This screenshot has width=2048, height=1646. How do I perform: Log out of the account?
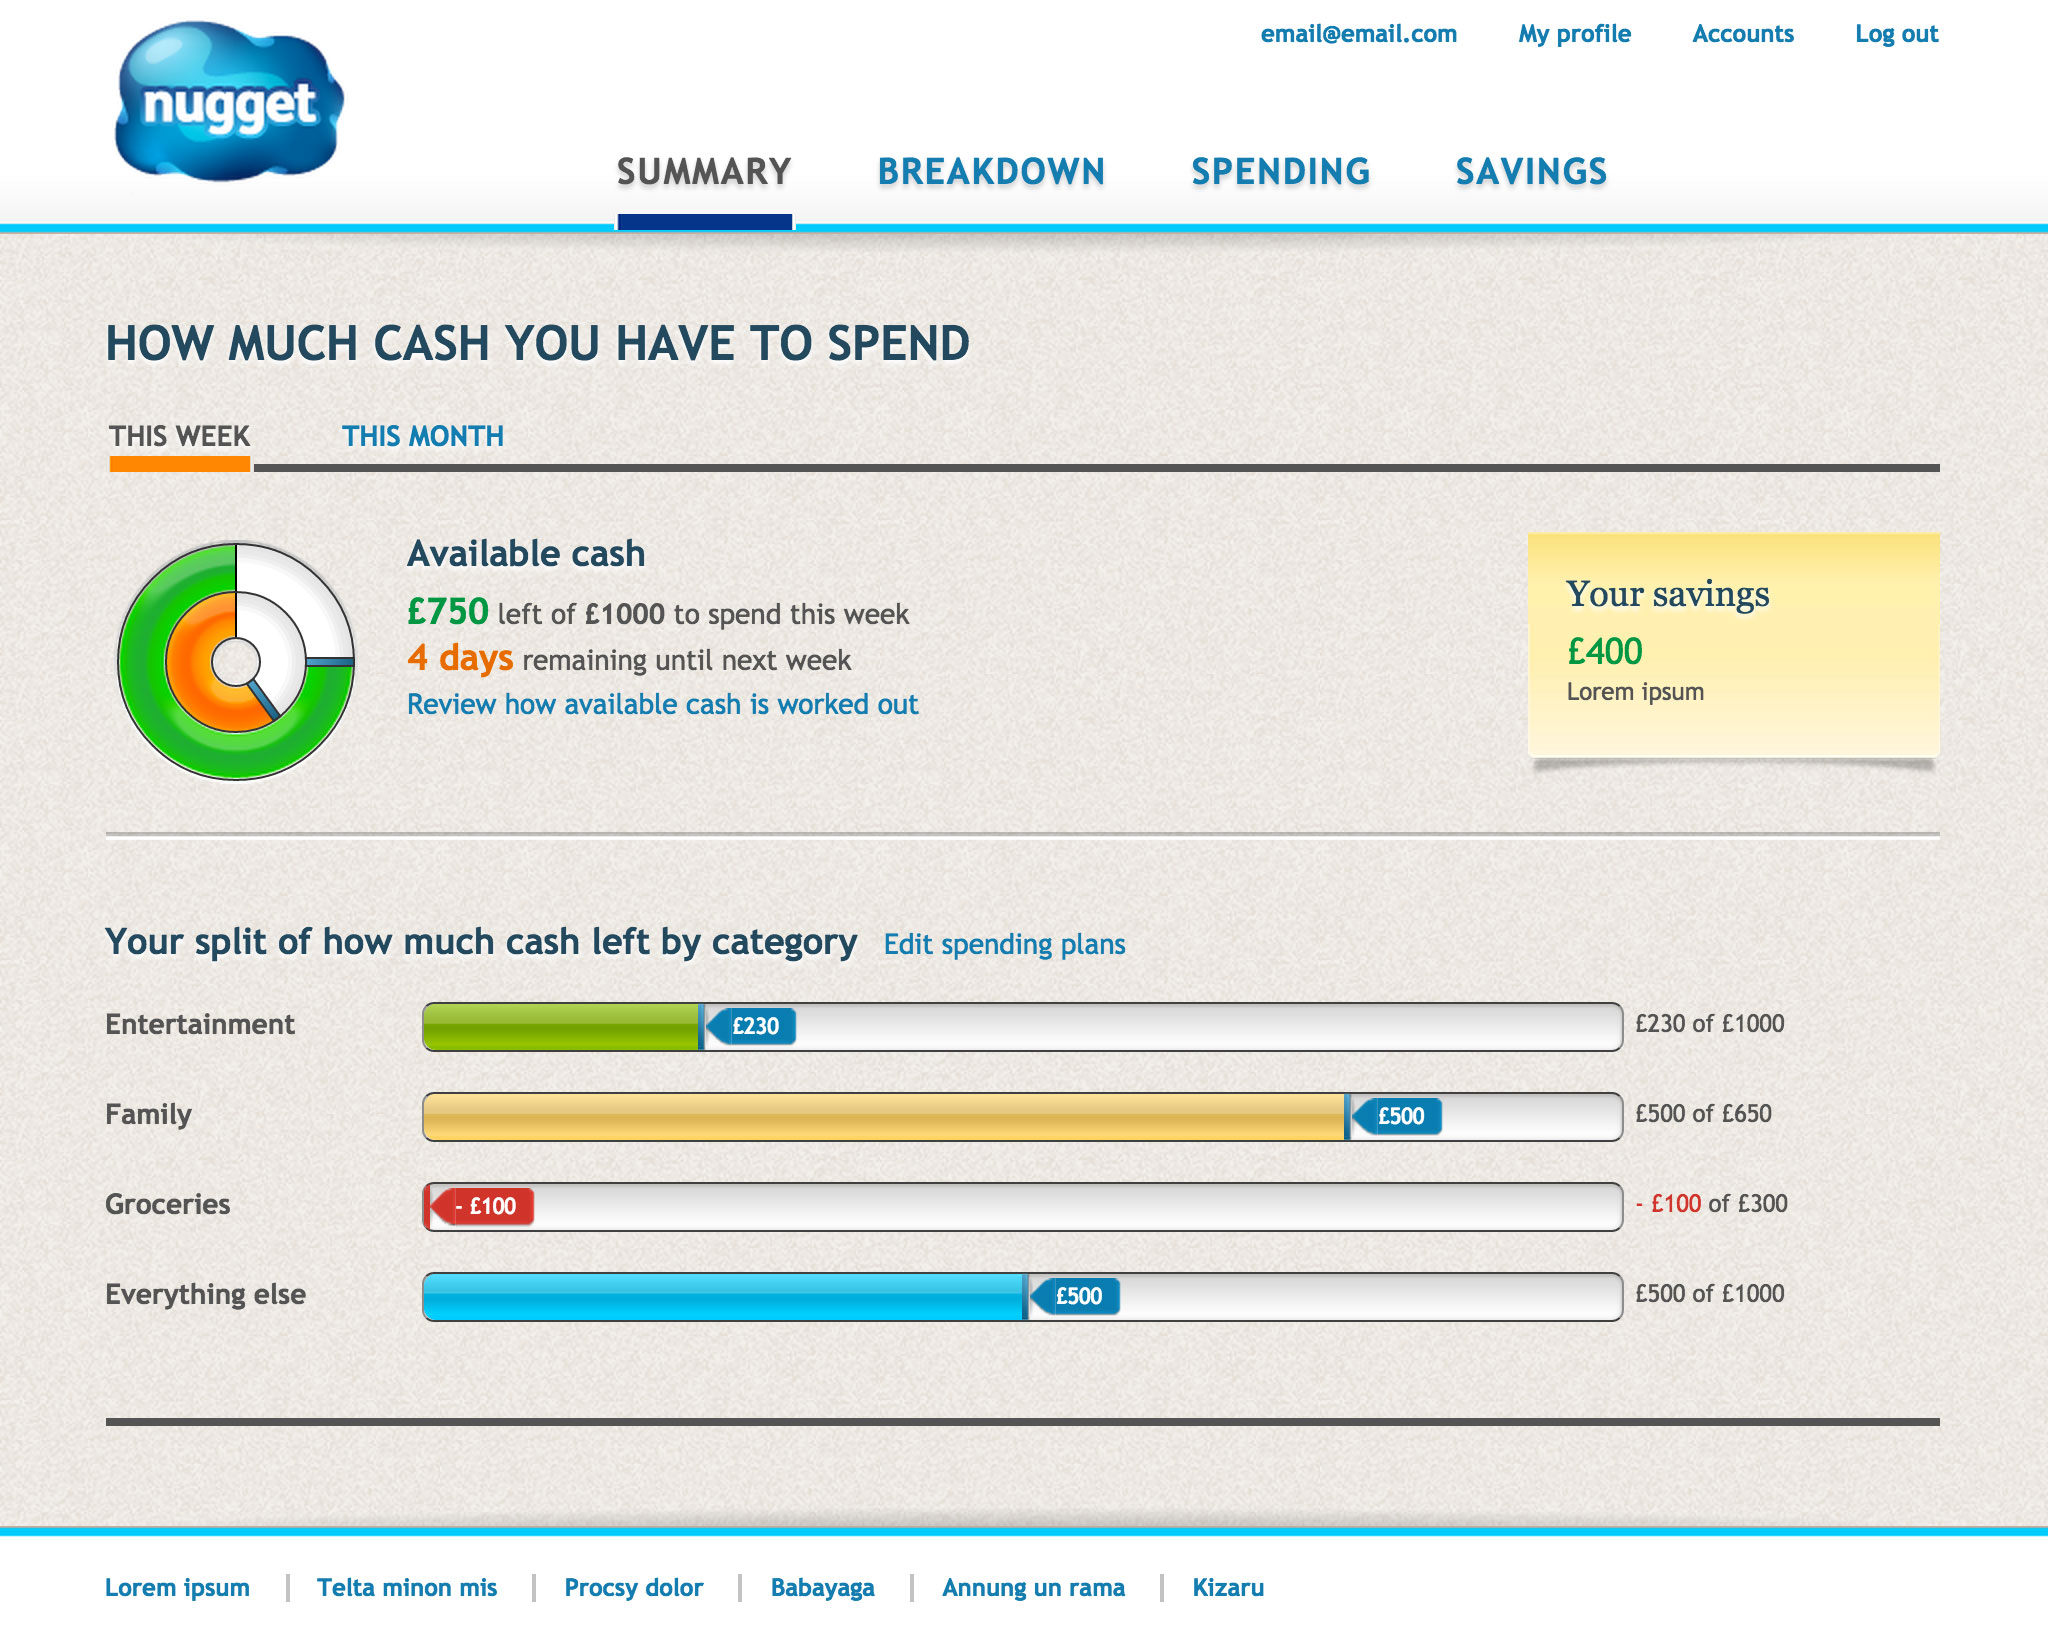pyautogui.click(x=1896, y=34)
